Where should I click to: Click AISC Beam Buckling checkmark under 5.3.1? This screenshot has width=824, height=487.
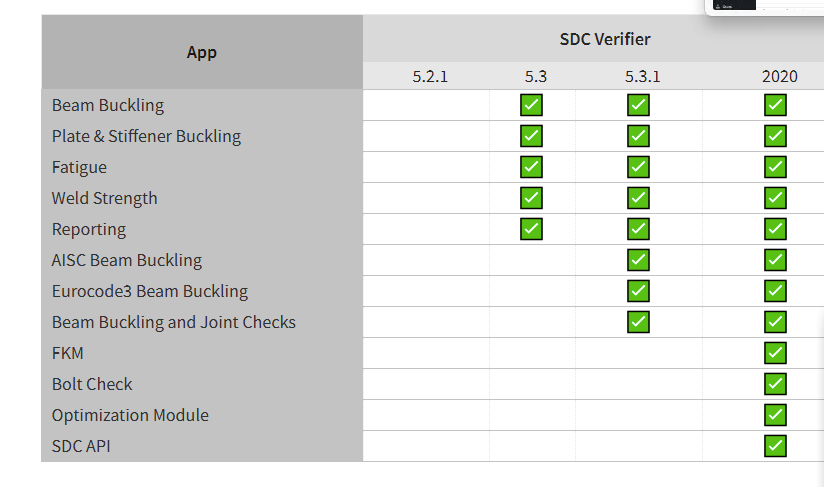pos(638,260)
